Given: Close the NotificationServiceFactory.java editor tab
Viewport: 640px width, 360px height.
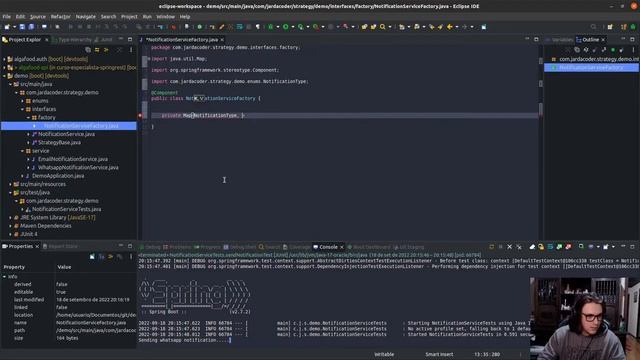Looking at the screenshot, I should tap(222, 40).
